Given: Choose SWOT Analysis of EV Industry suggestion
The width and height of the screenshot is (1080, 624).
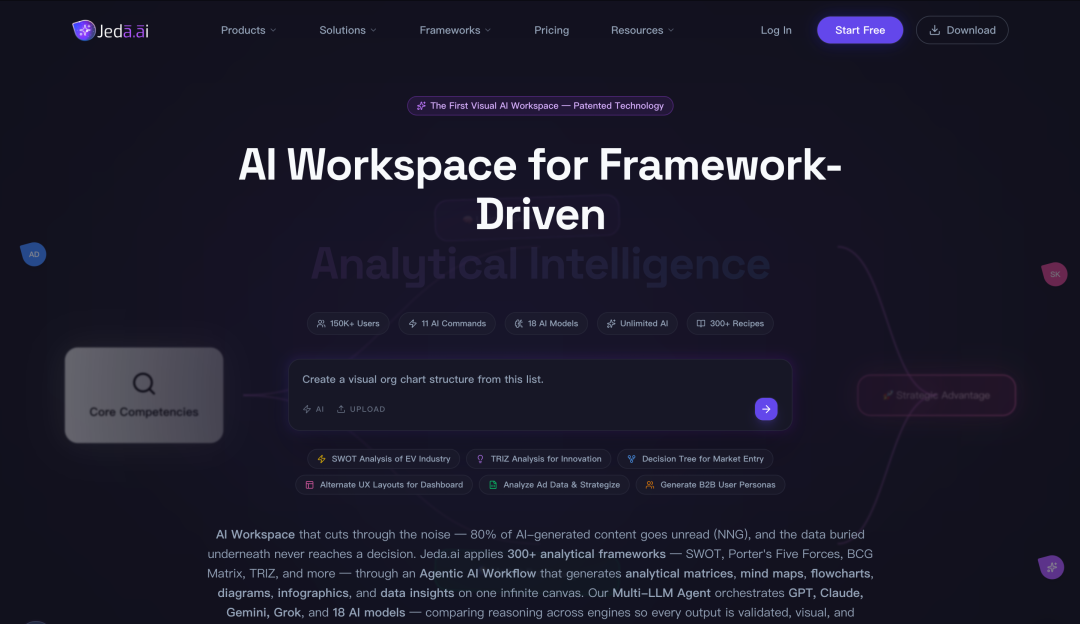Looking at the screenshot, I should tap(384, 459).
